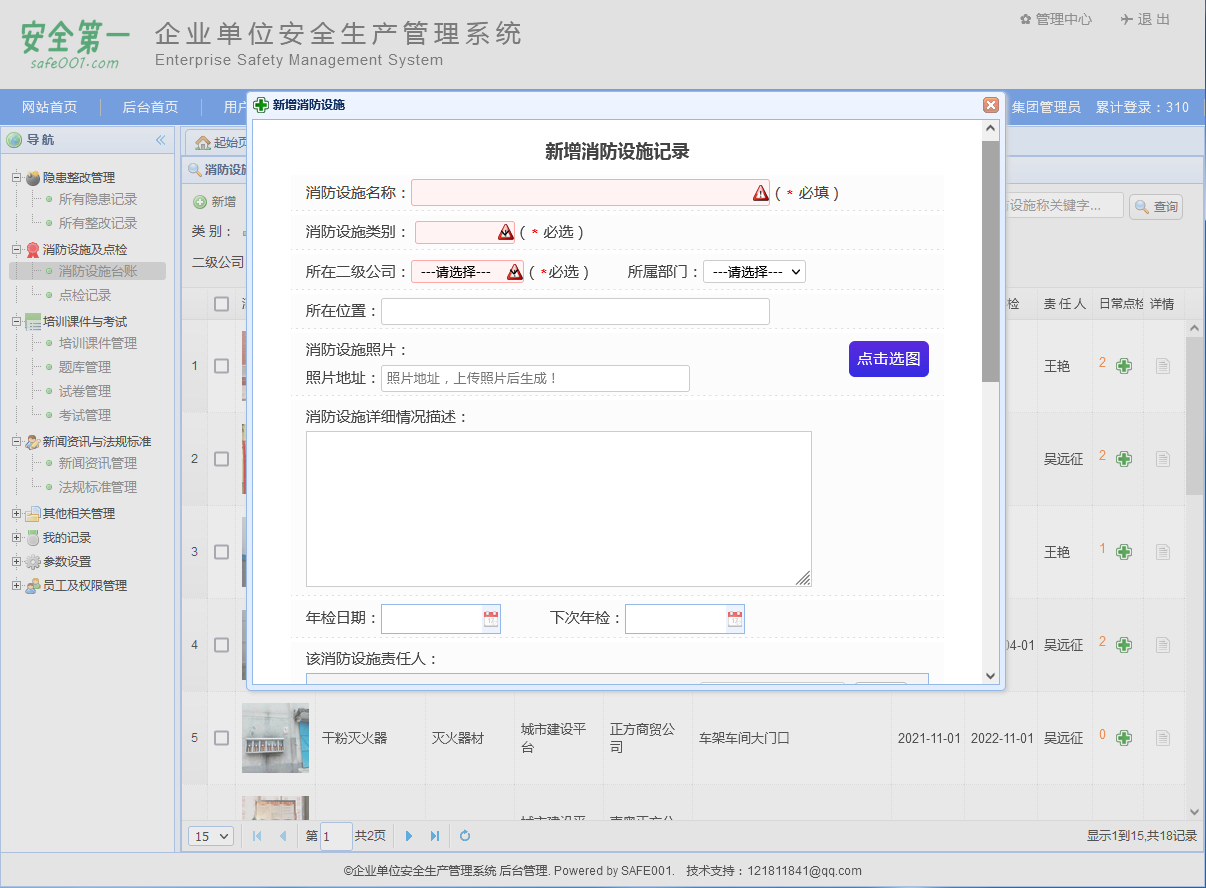The height and width of the screenshot is (888, 1206).
Task: Click the page number input box
Action: pos(336,836)
